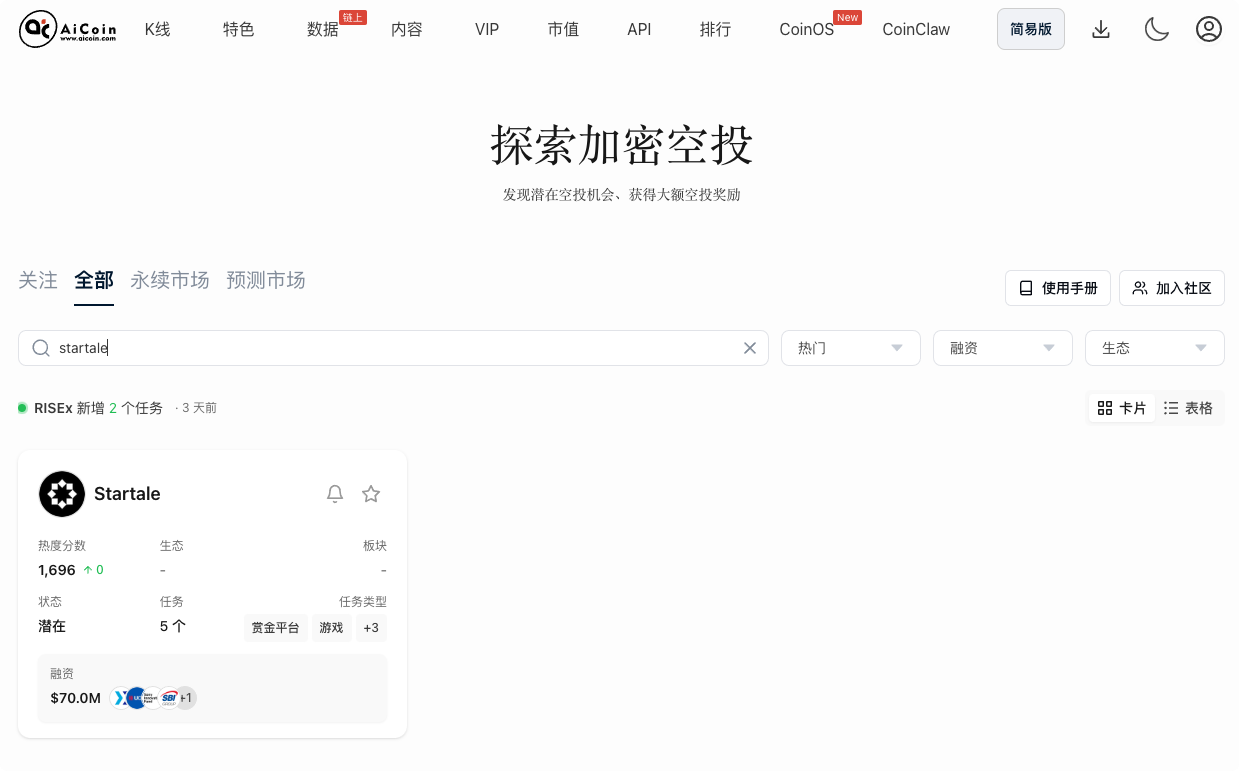The height and width of the screenshot is (771, 1239).
Task: Click the 潜在 status value
Action: [52, 626]
